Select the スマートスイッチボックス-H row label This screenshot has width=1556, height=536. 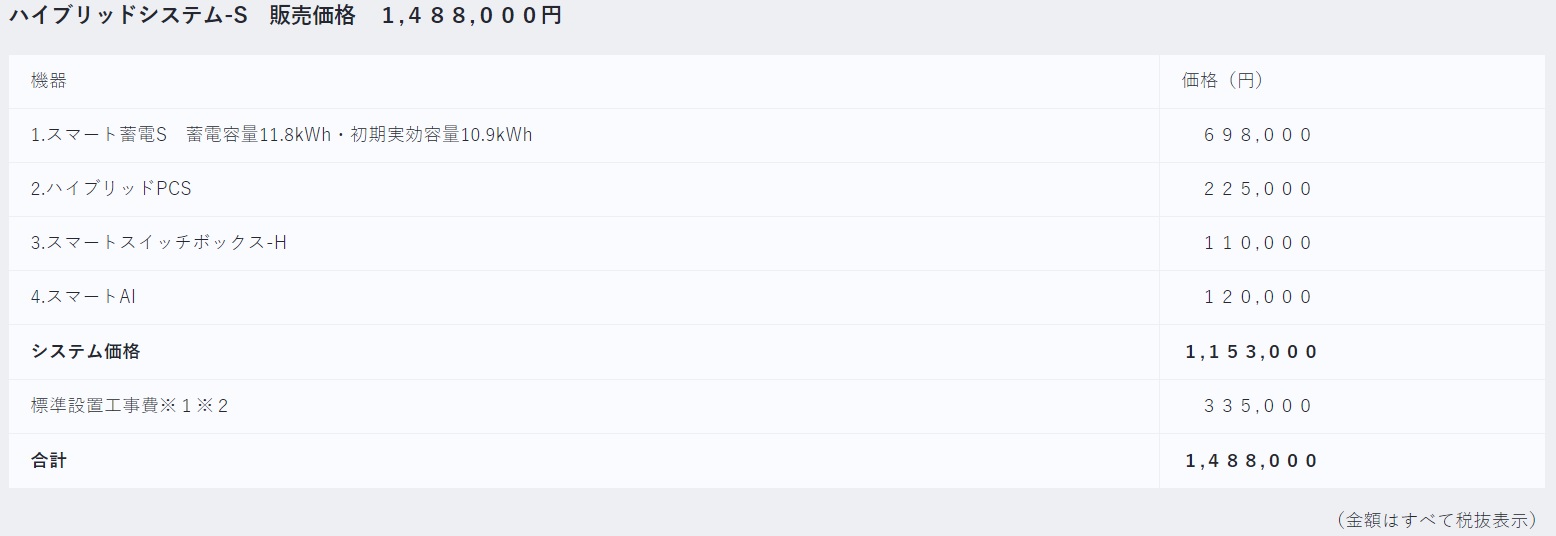pos(159,243)
